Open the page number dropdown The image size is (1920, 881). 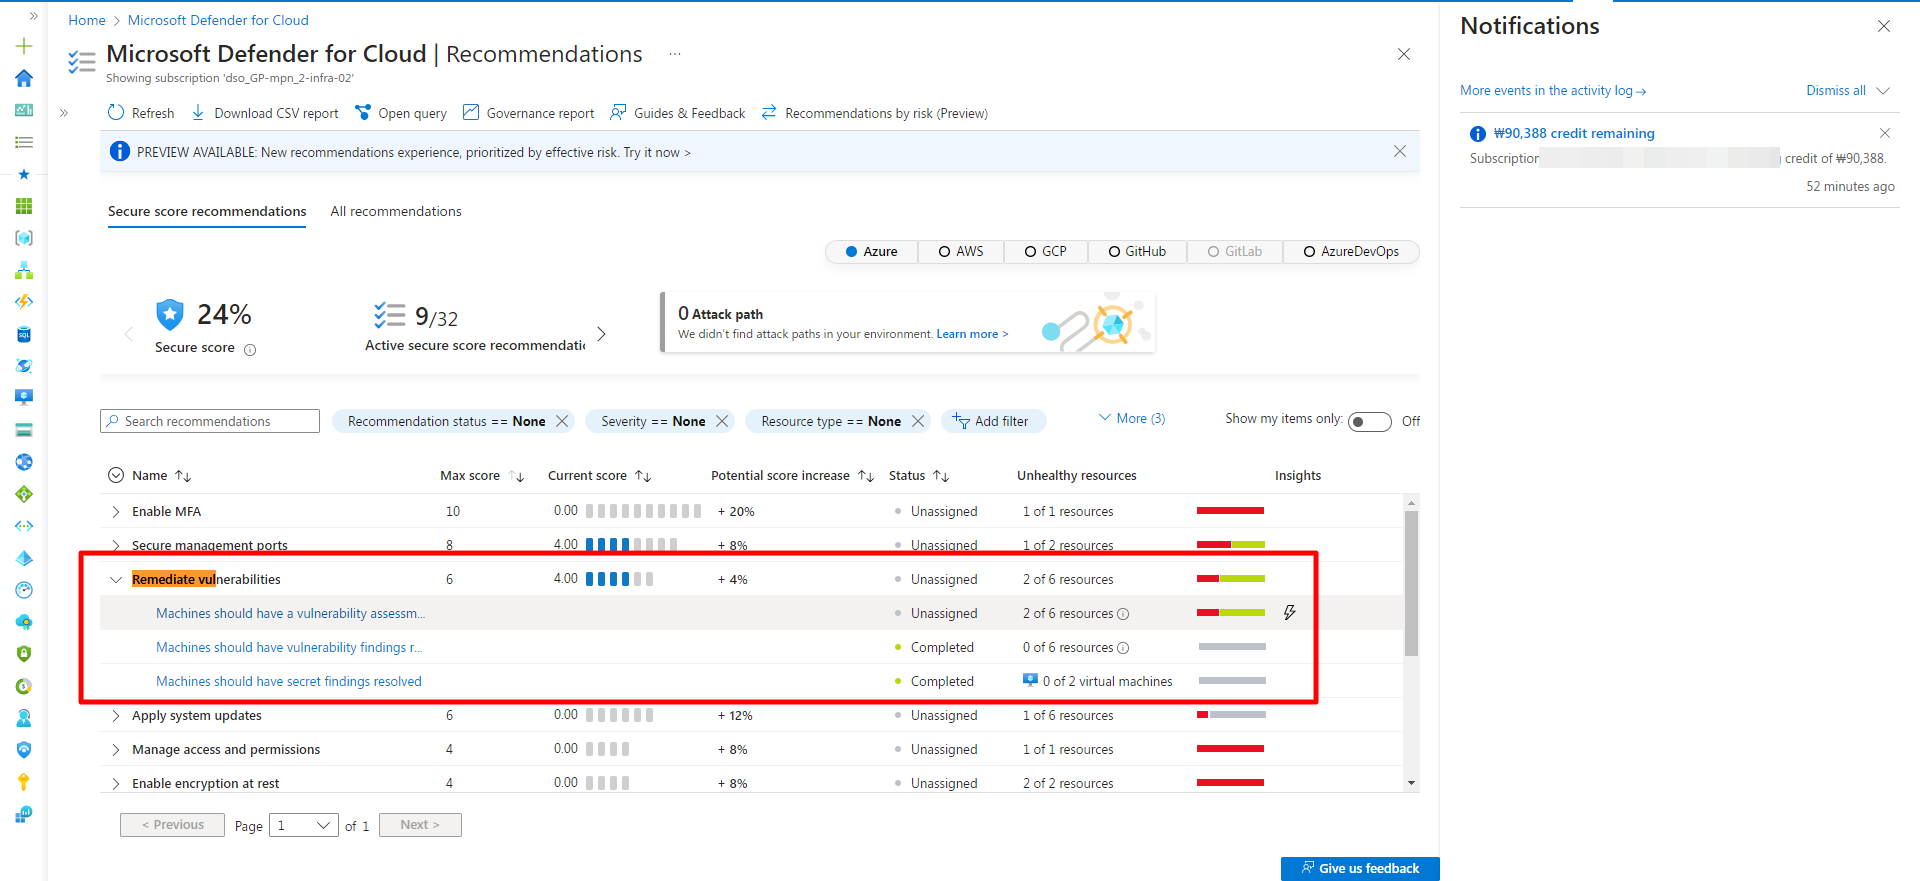point(304,825)
